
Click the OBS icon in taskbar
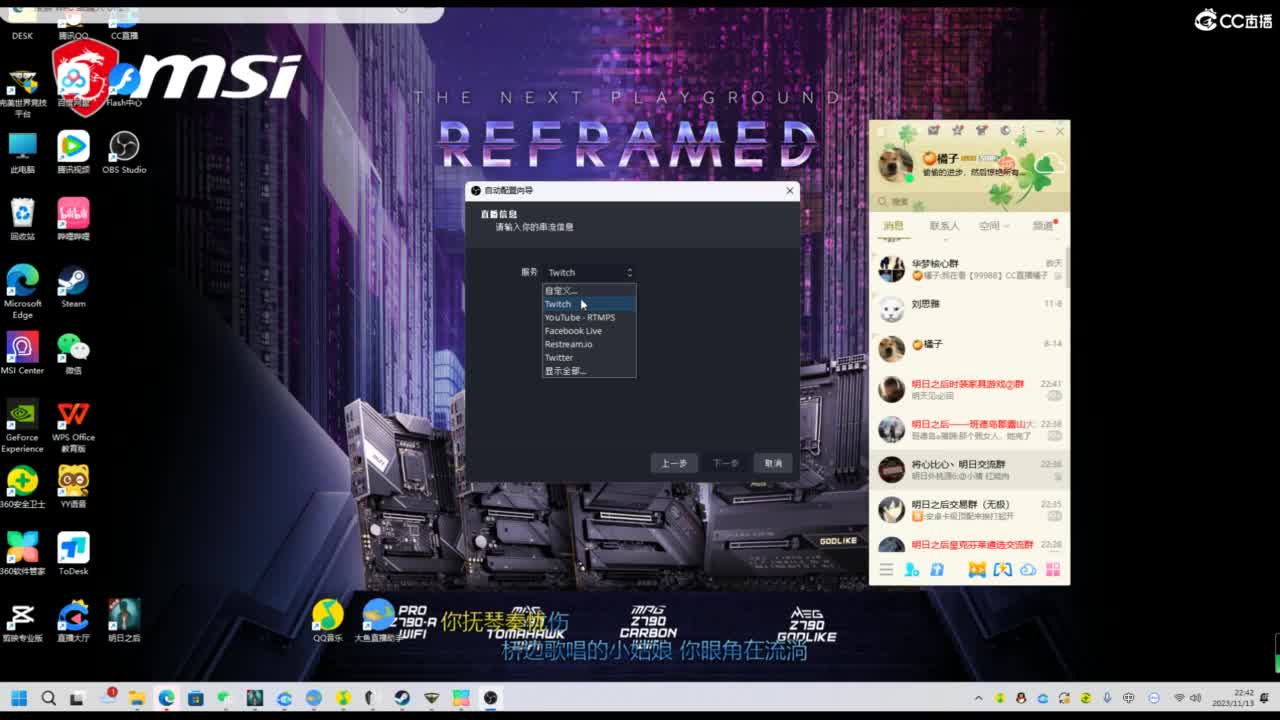(x=490, y=697)
